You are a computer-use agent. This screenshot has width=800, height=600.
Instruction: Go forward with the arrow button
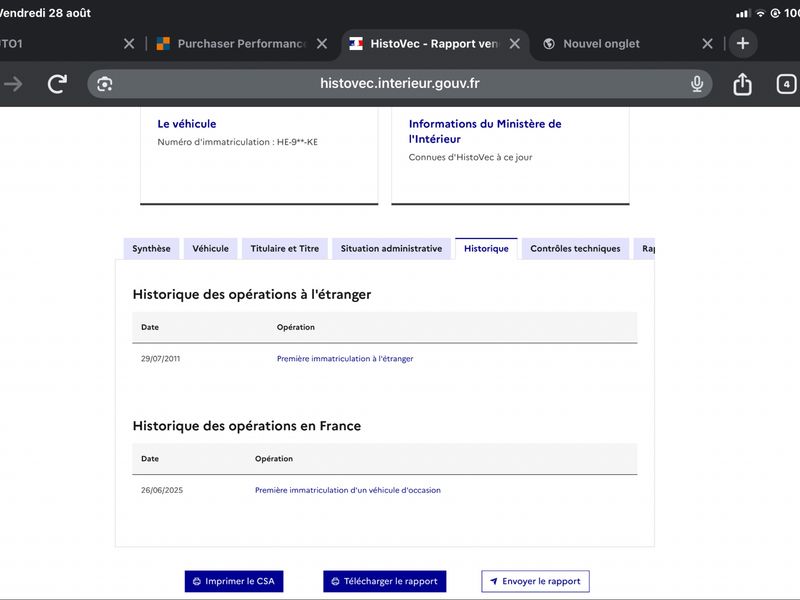(x=13, y=84)
